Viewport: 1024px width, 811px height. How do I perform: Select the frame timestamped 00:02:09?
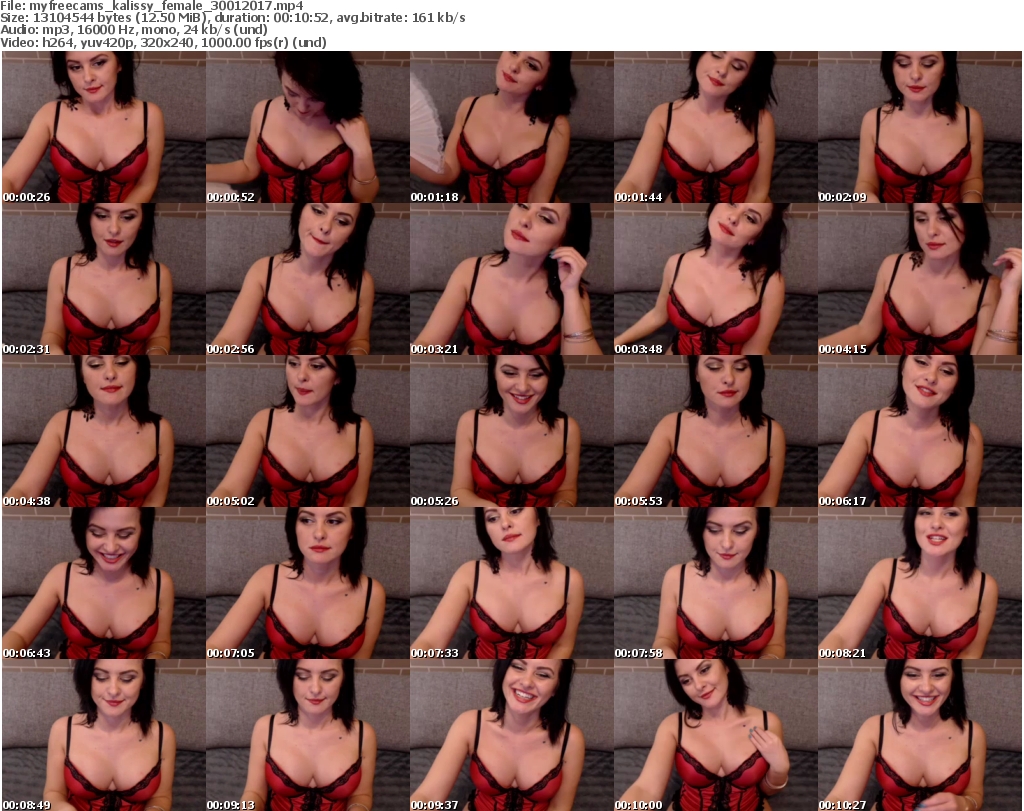pos(920,127)
